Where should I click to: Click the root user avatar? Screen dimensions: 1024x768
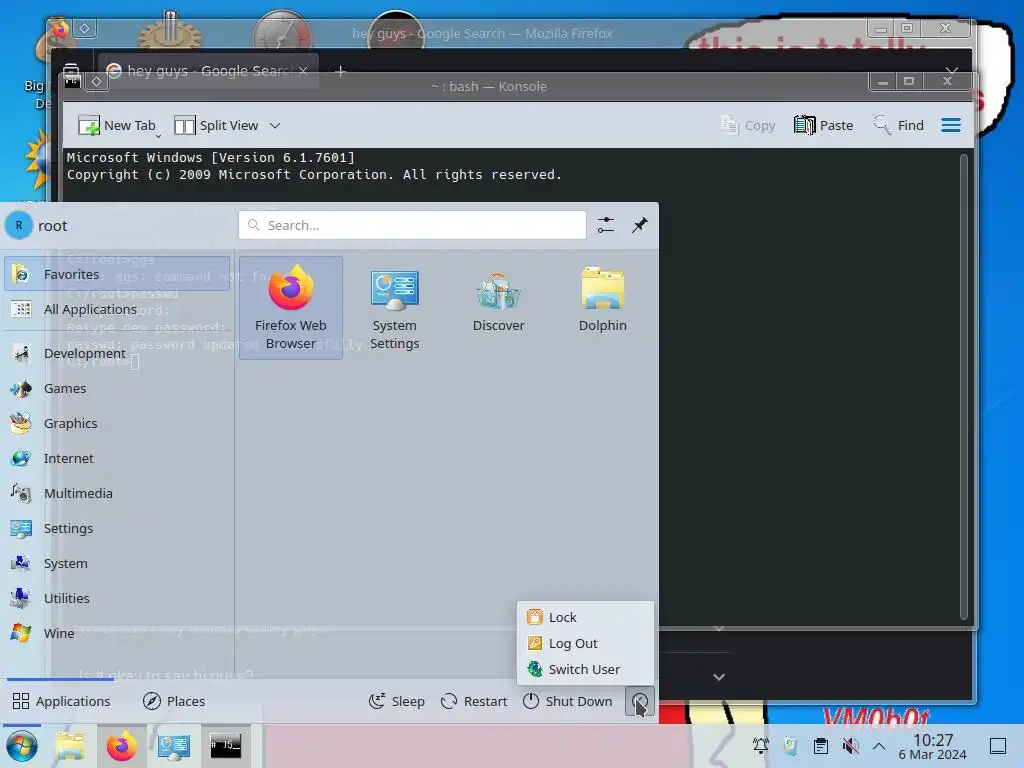point(19,225)
